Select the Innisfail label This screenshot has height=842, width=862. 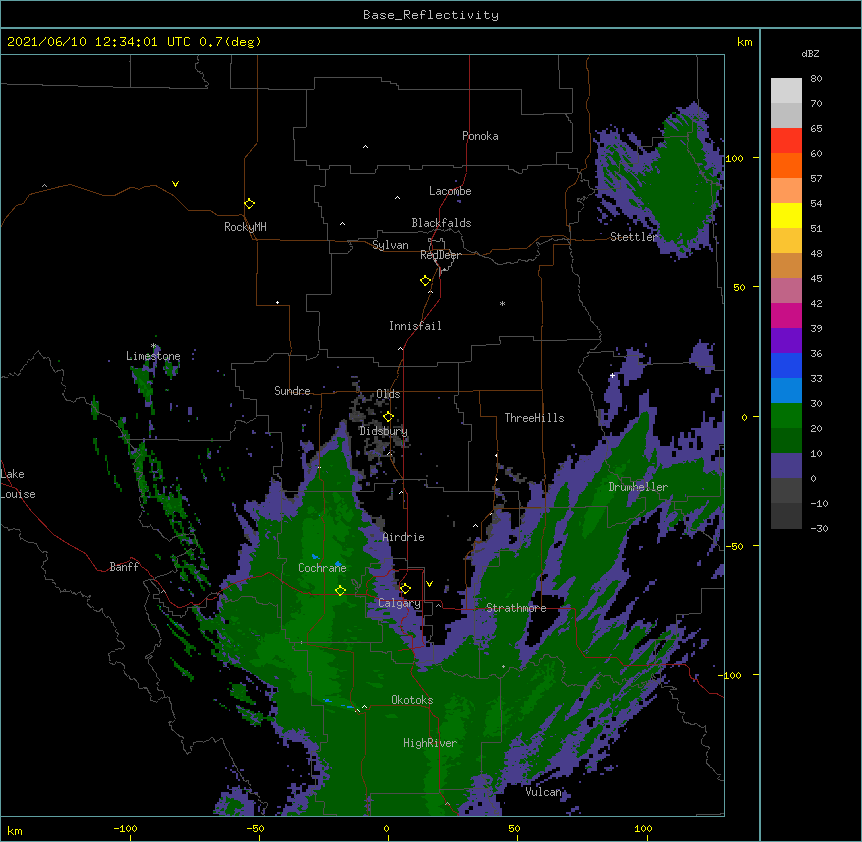415,326
